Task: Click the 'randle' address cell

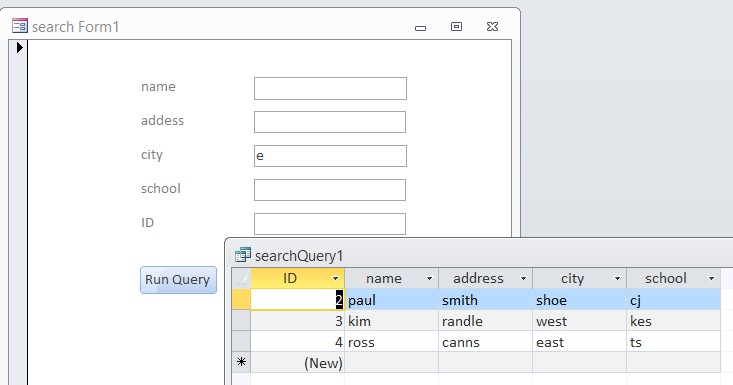Action: pyautogui.click(x=486, y=321)
